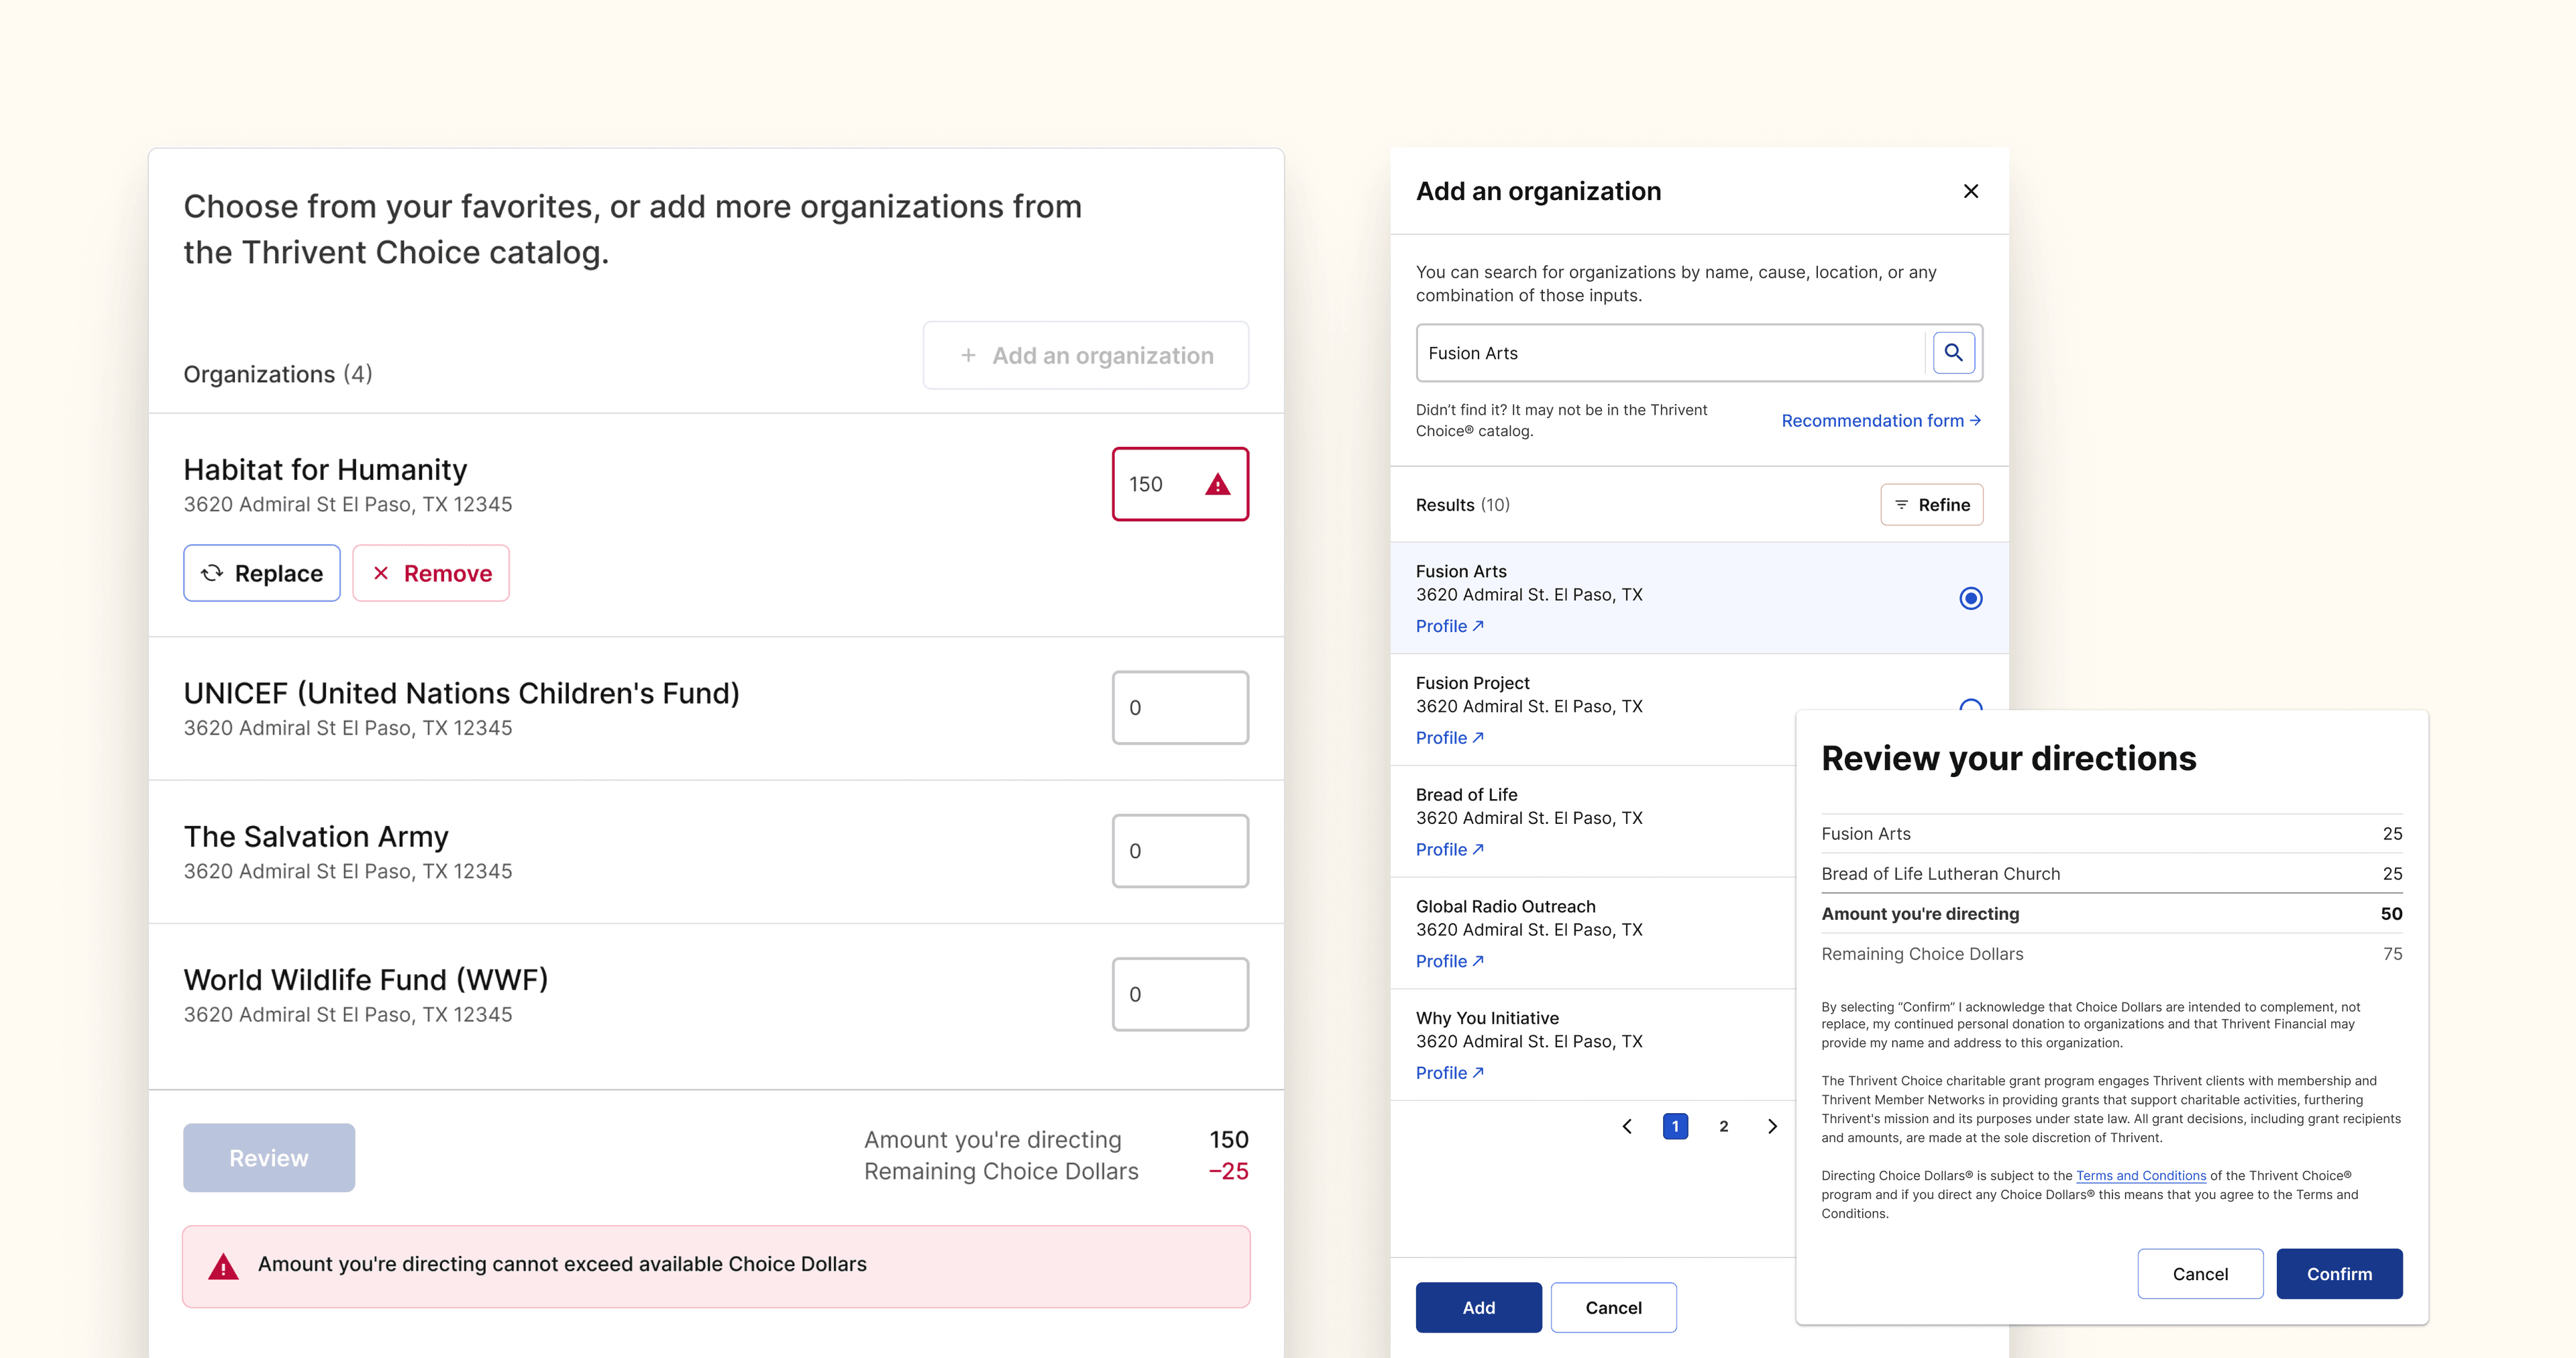Click the Bread of Life result name

click(x=1466, y=794)
